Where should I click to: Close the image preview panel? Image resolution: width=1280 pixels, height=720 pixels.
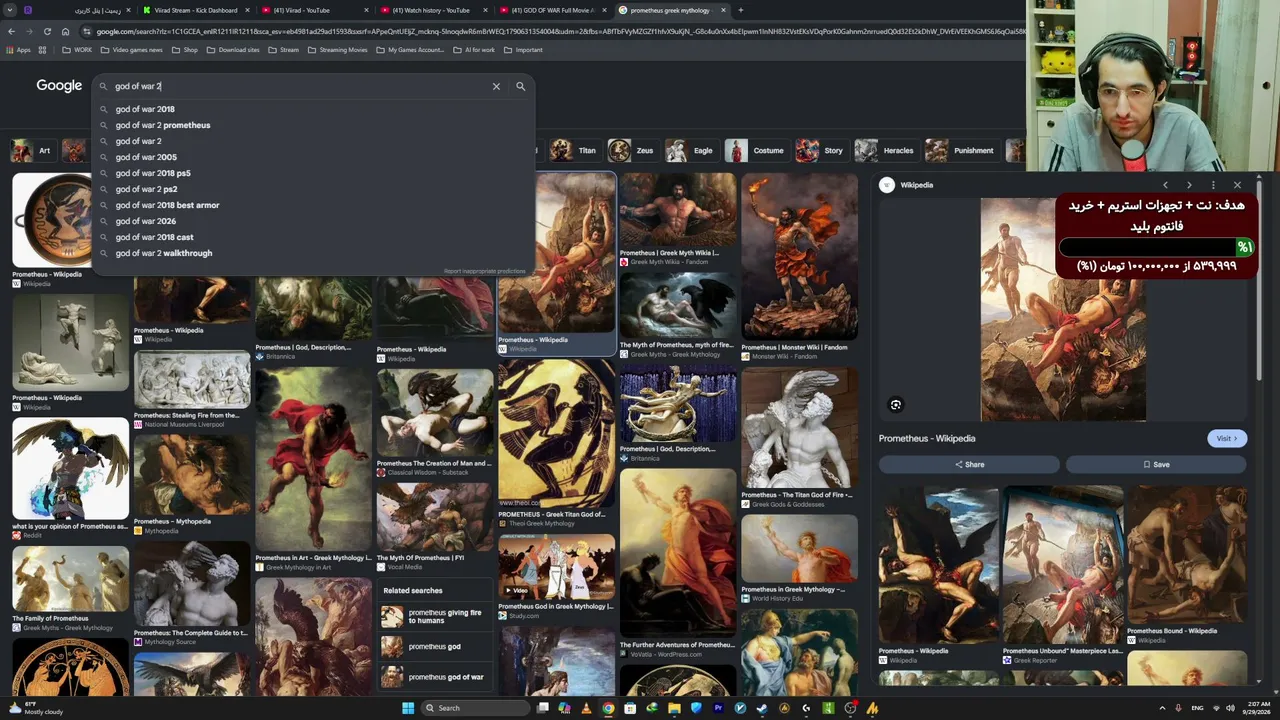[1237, 185]
